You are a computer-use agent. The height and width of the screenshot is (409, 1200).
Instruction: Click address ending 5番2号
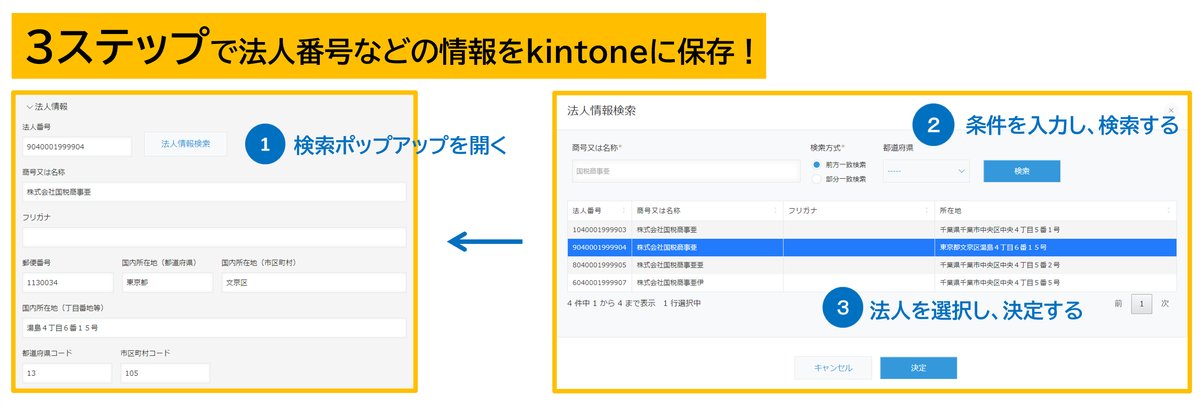(1001, 265)
